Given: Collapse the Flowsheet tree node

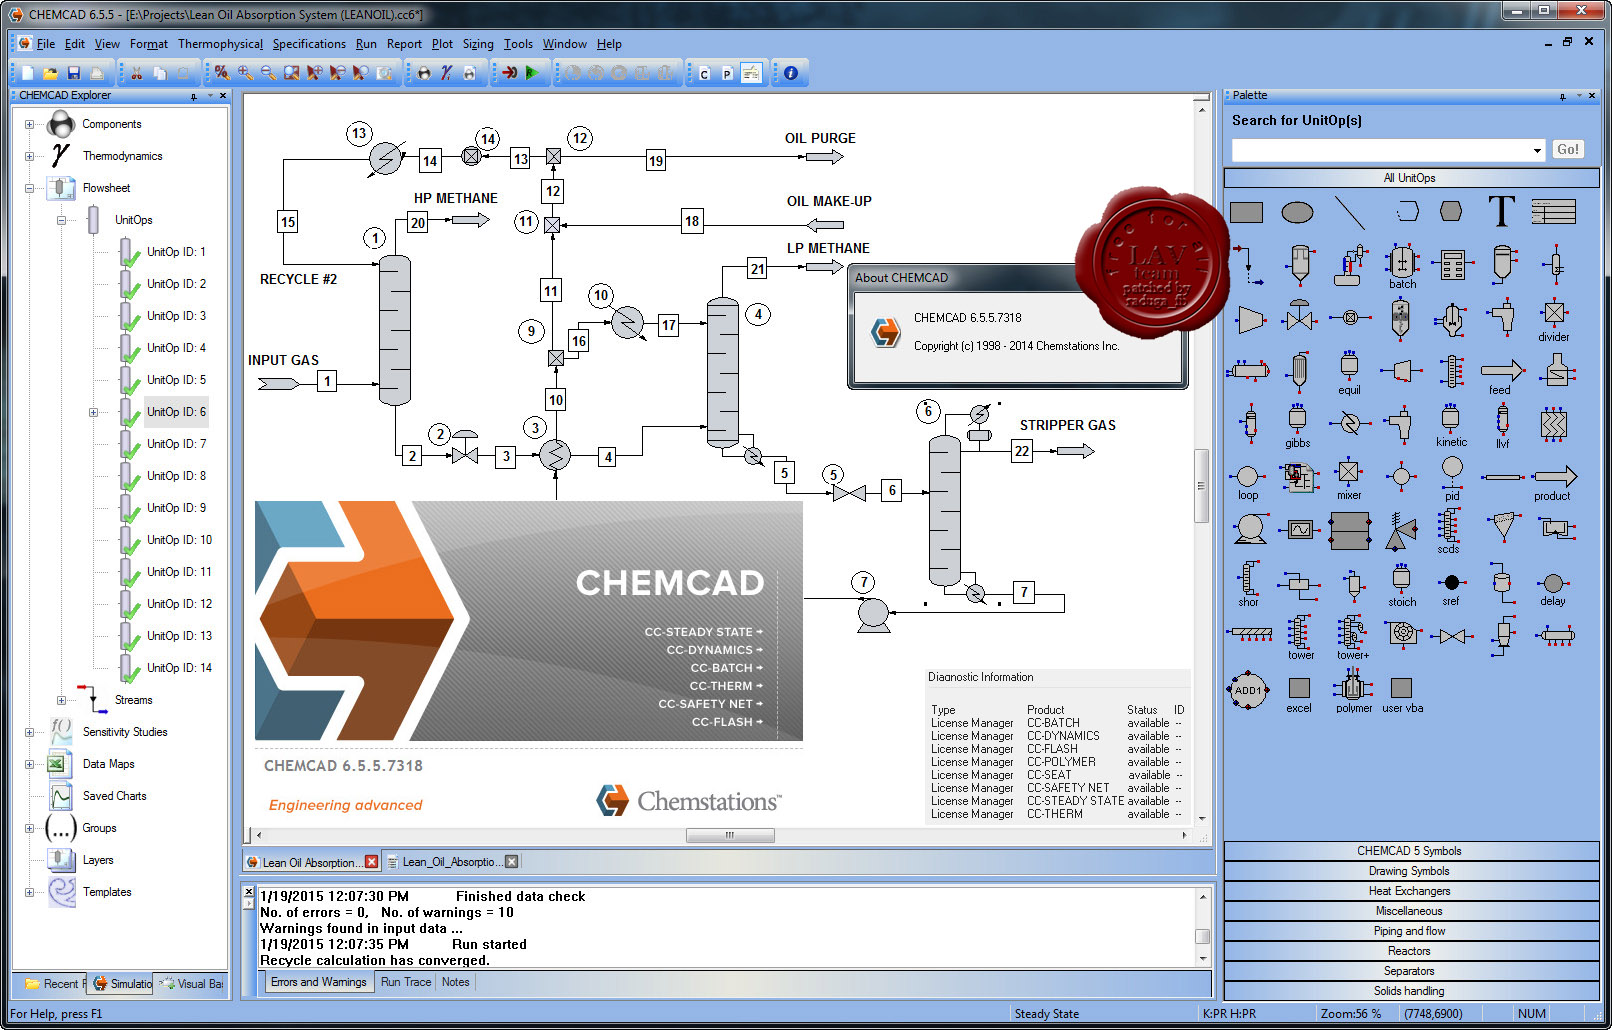Looking at the screenshot, I should coord(29,188).
